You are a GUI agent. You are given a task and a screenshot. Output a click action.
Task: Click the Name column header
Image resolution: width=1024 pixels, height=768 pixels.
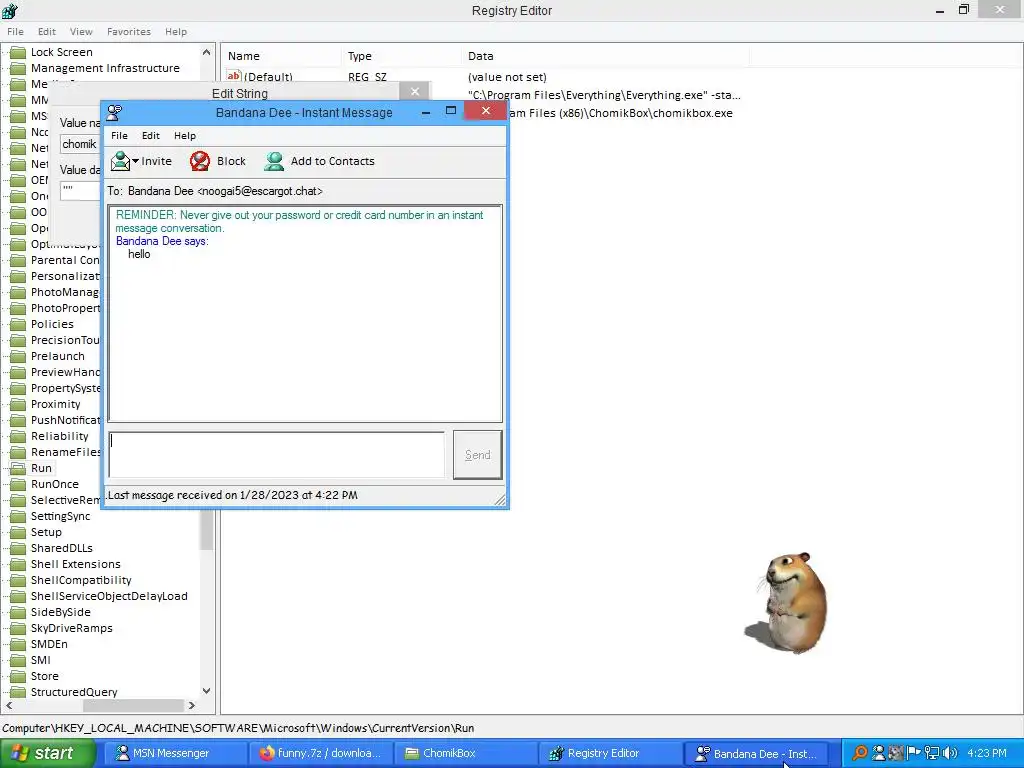point(281,56)
